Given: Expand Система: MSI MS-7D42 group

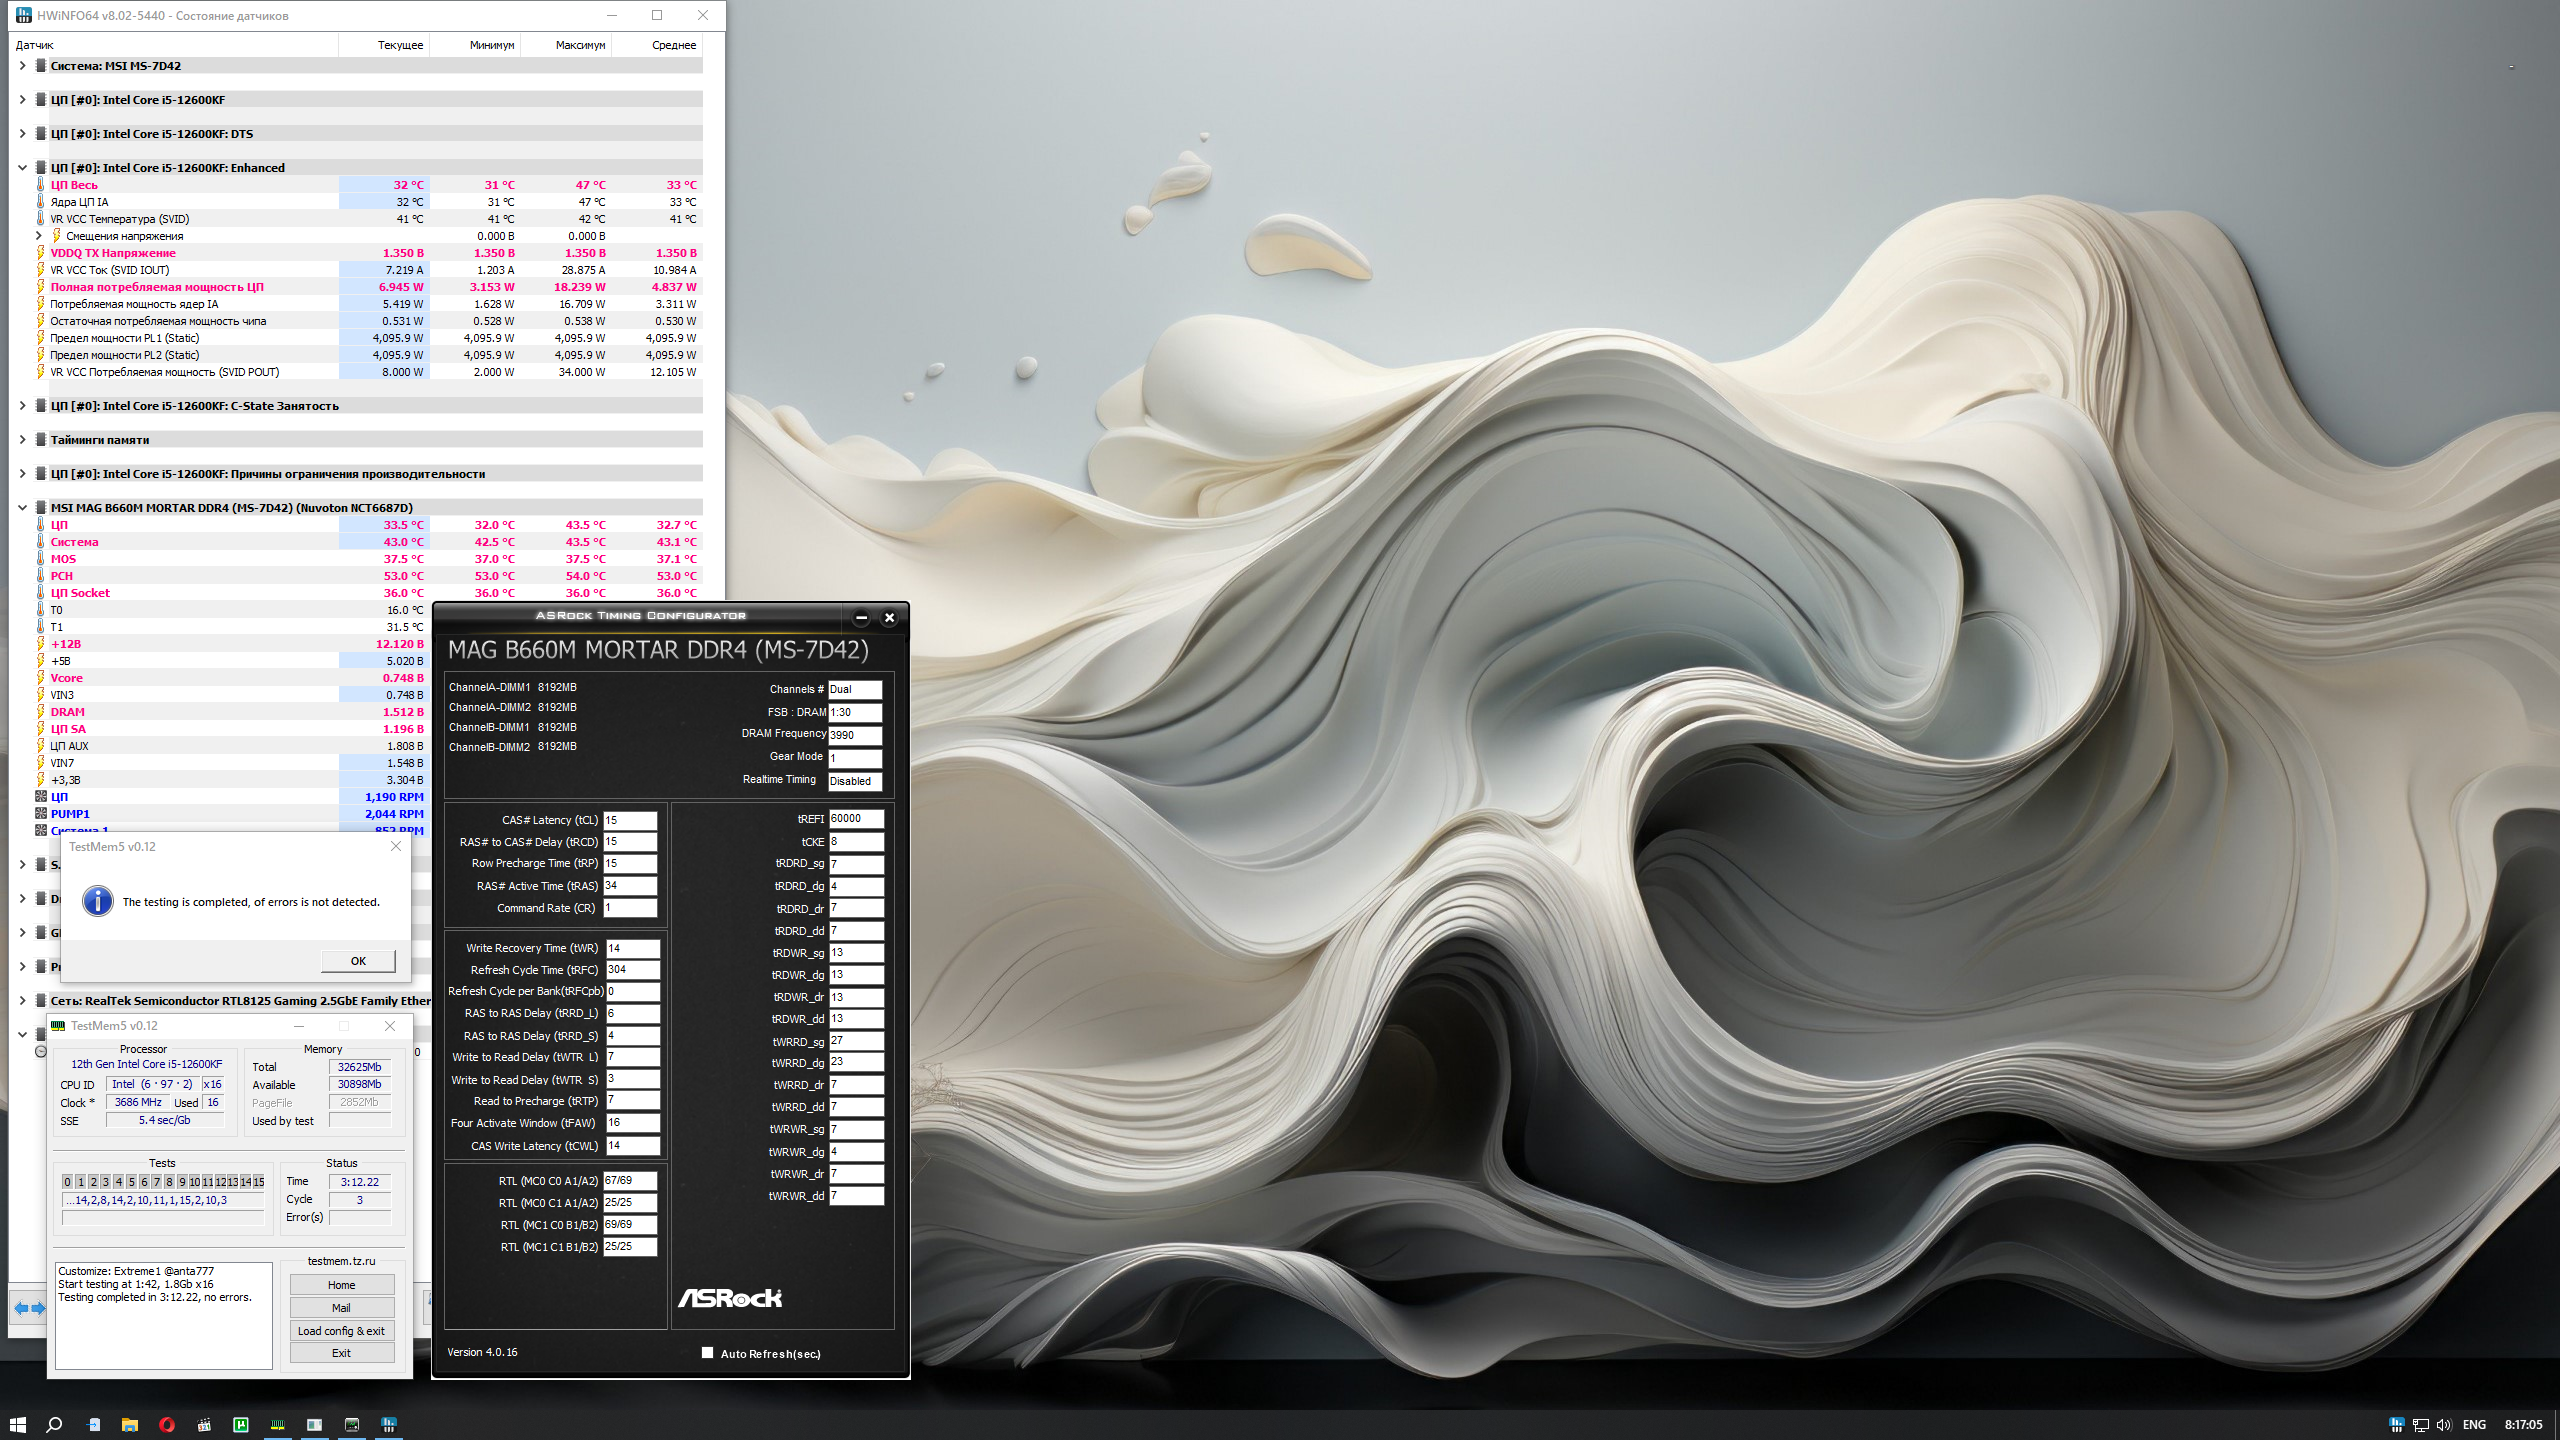Looking at the screenshot, I should [22, 66].
